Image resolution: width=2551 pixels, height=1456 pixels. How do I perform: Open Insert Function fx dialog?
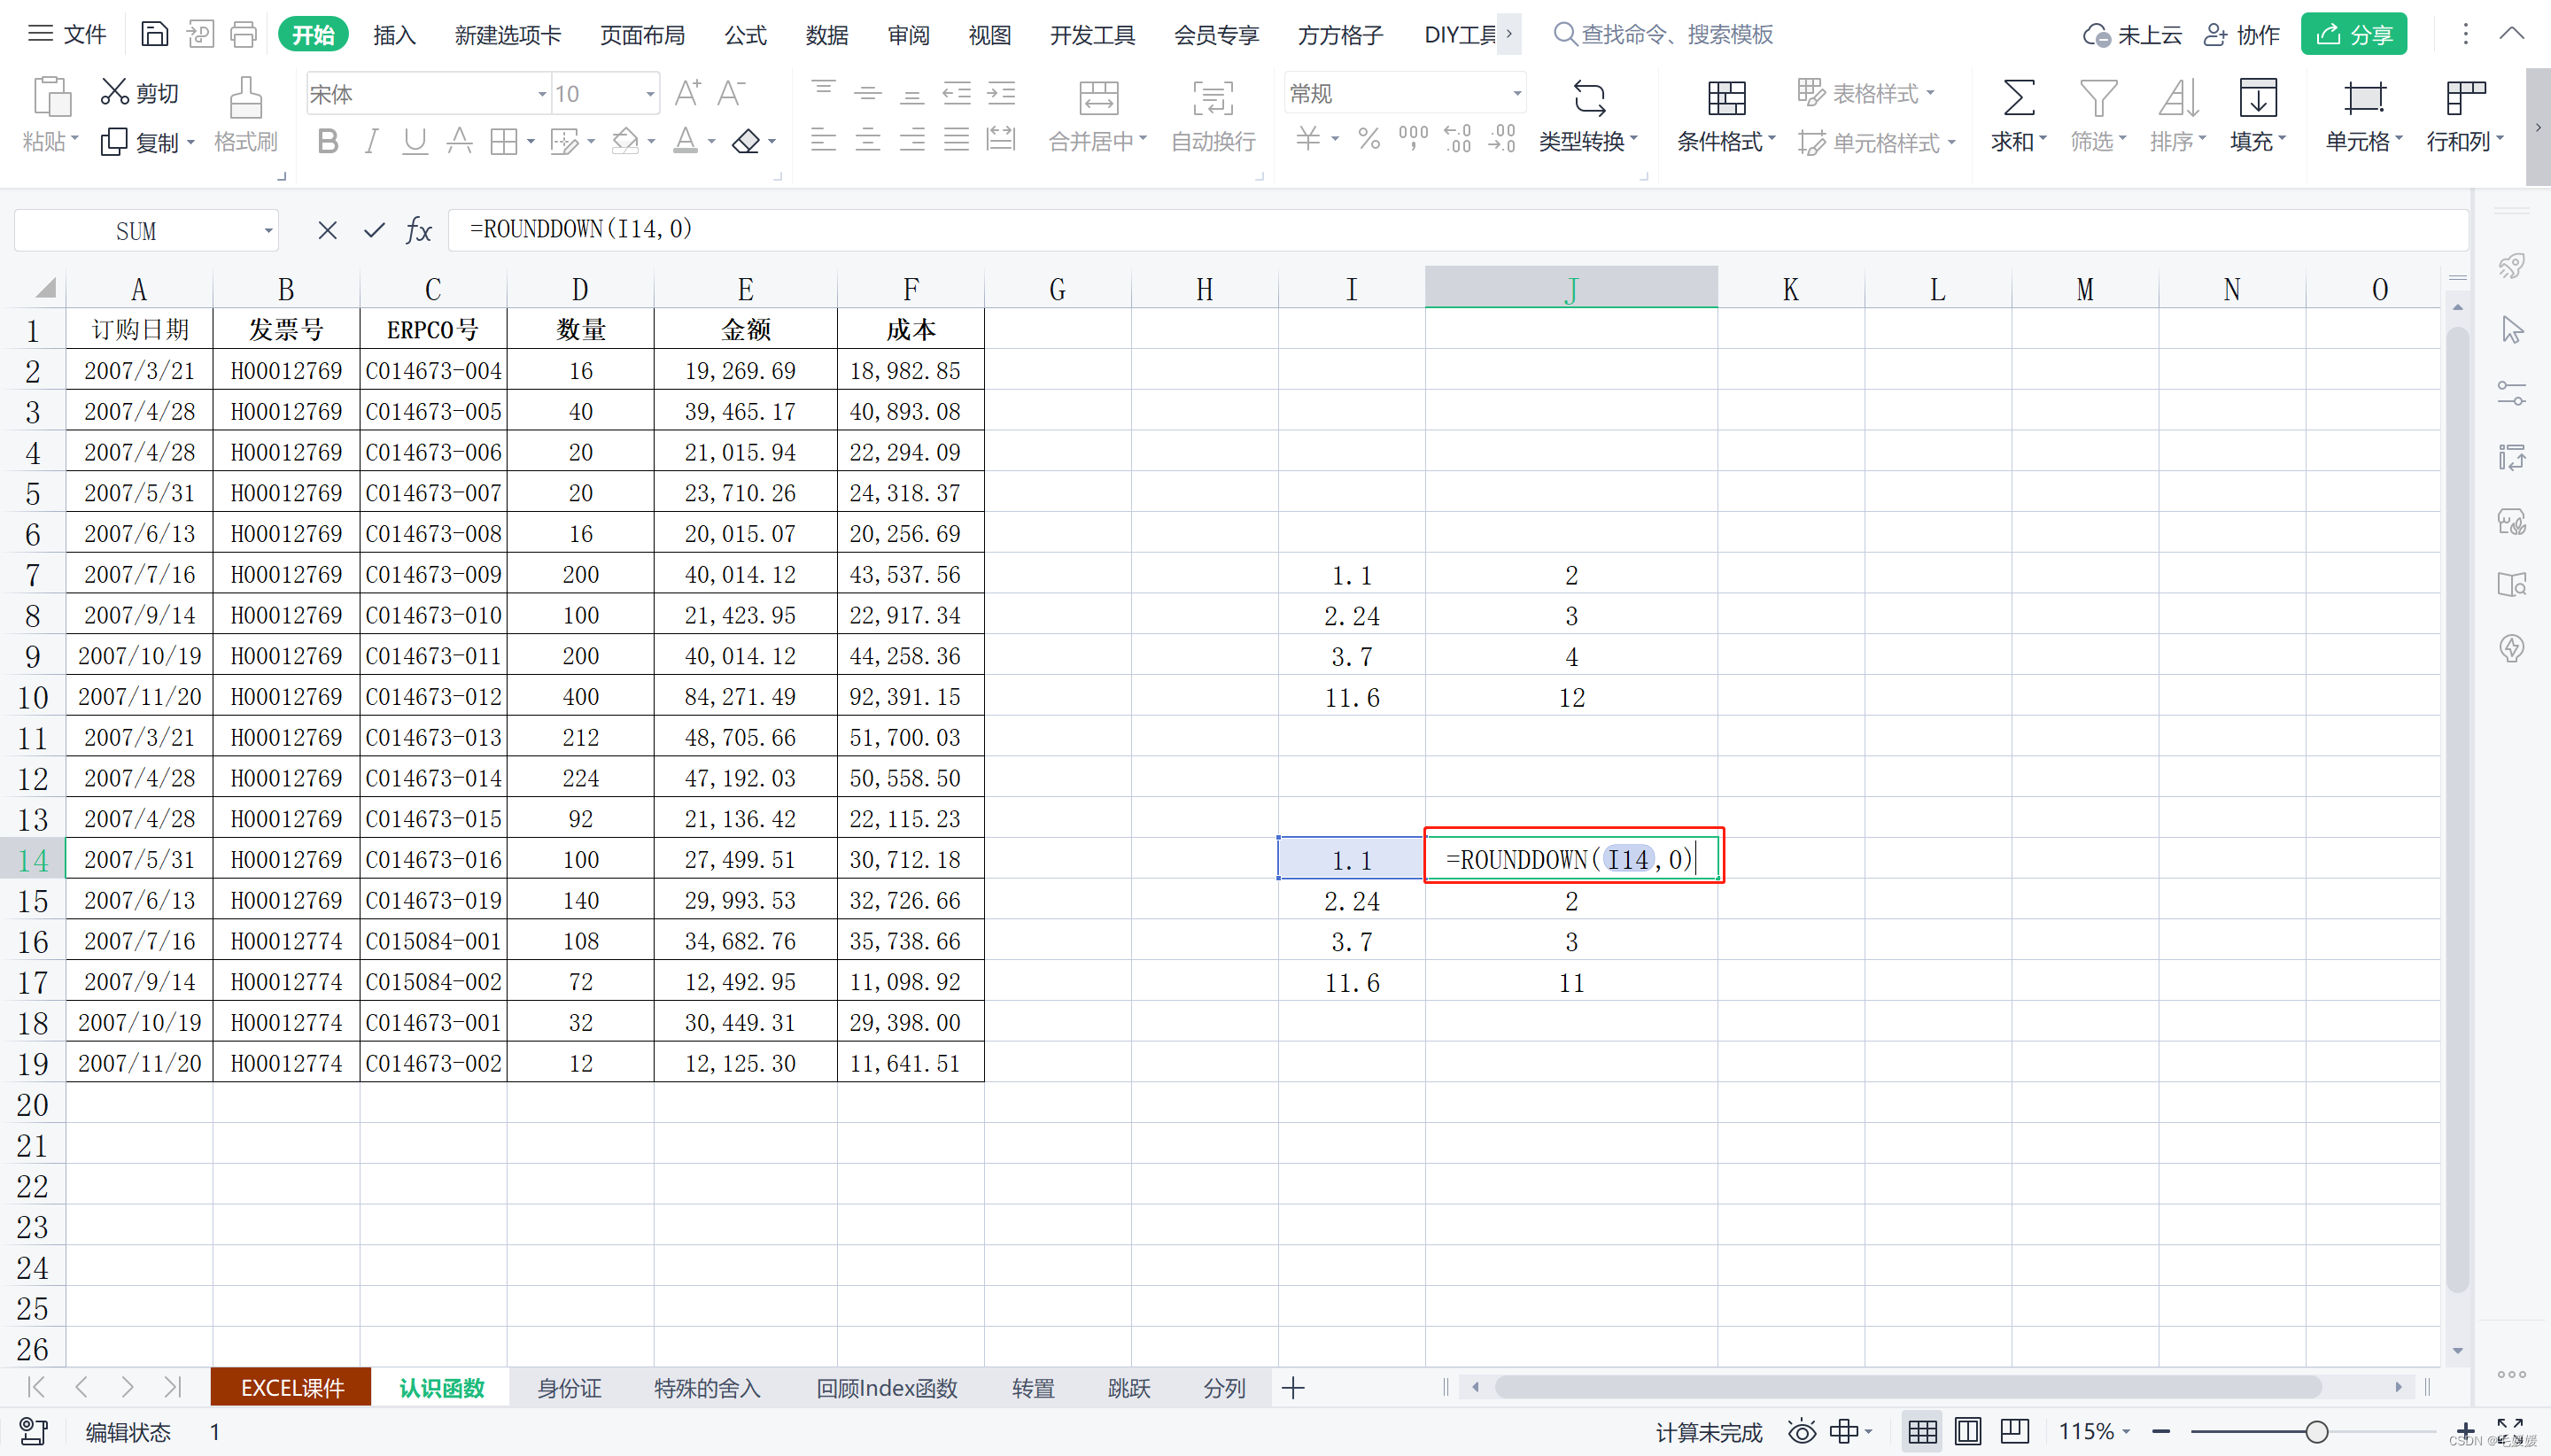(x=419, y=231)
